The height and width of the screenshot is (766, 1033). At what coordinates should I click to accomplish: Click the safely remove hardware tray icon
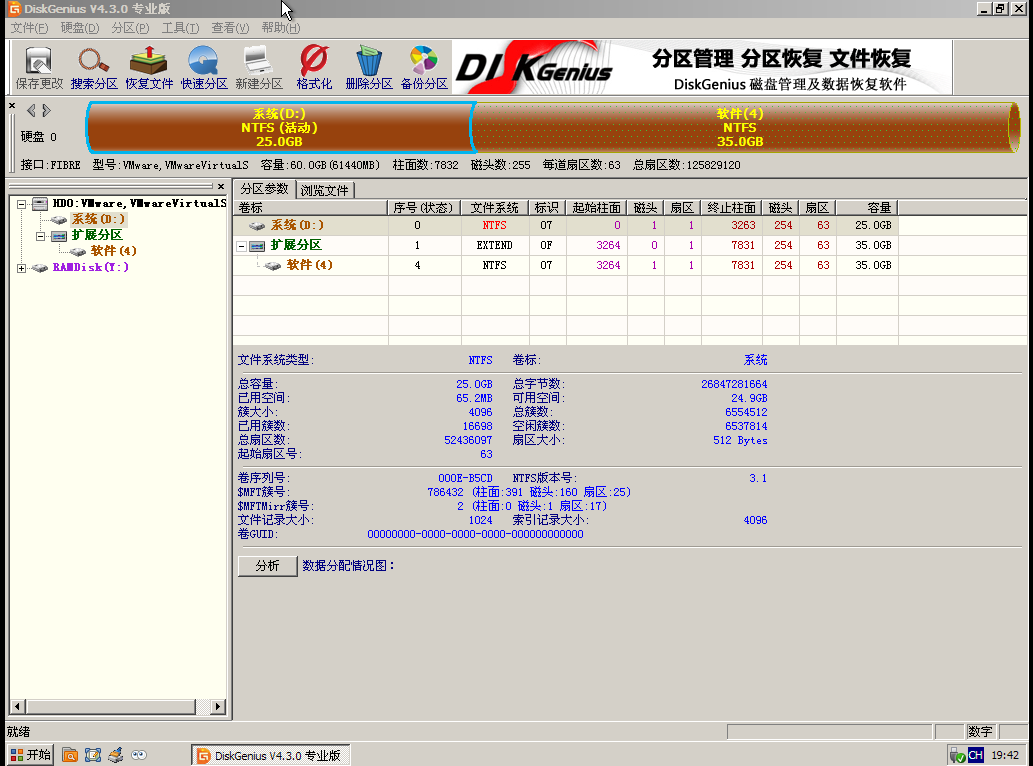point(957,755)
